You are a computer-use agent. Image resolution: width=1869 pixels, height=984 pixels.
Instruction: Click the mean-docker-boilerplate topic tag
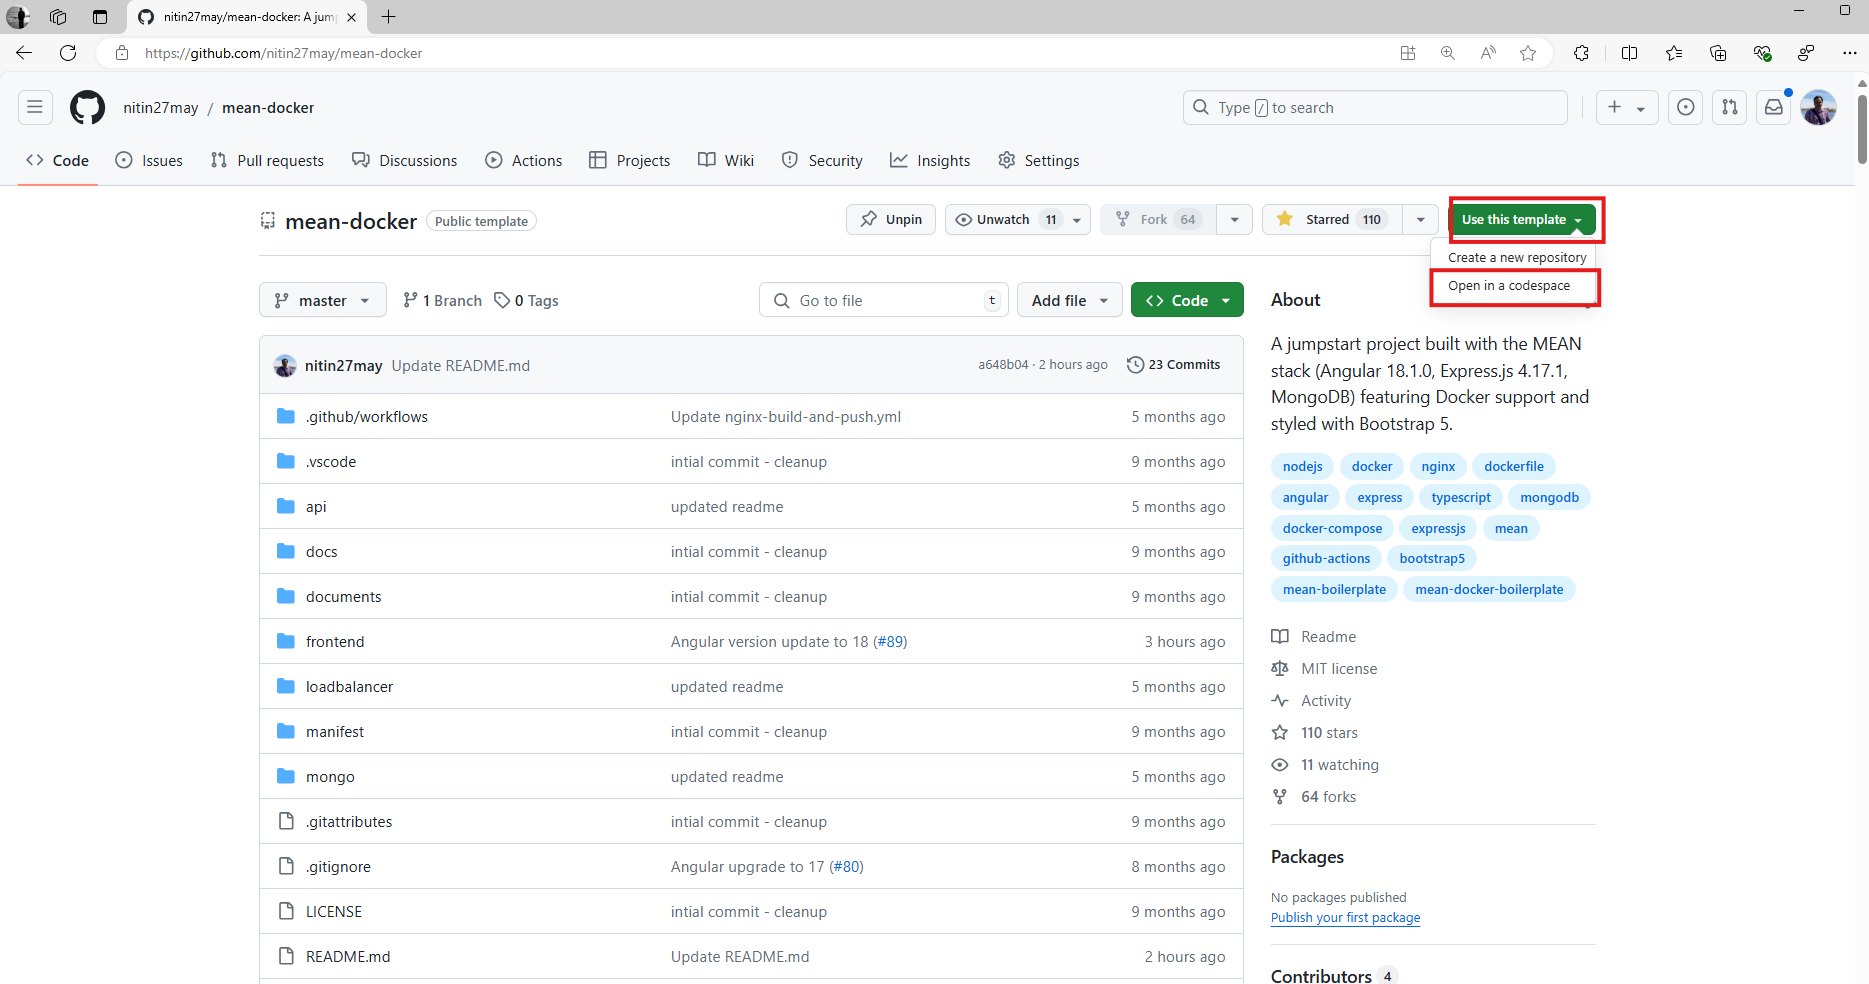[1489, 590]
